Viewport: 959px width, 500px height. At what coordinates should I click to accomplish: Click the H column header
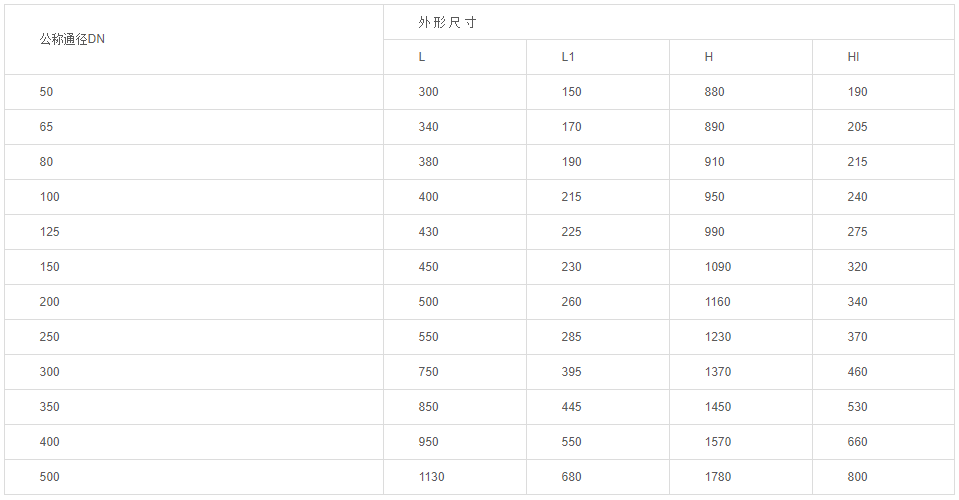[x=709, y=57]
